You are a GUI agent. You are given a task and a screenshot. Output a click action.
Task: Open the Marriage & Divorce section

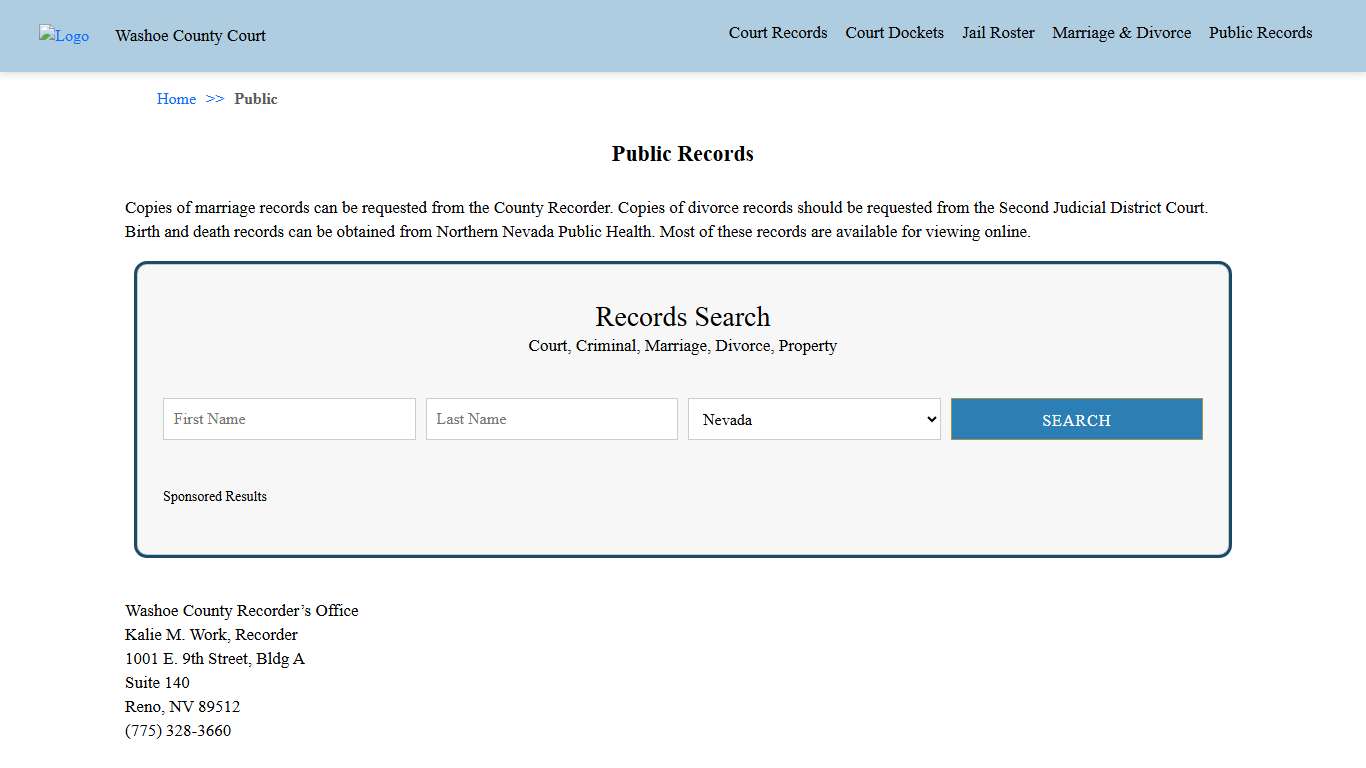click(1121, 33)
